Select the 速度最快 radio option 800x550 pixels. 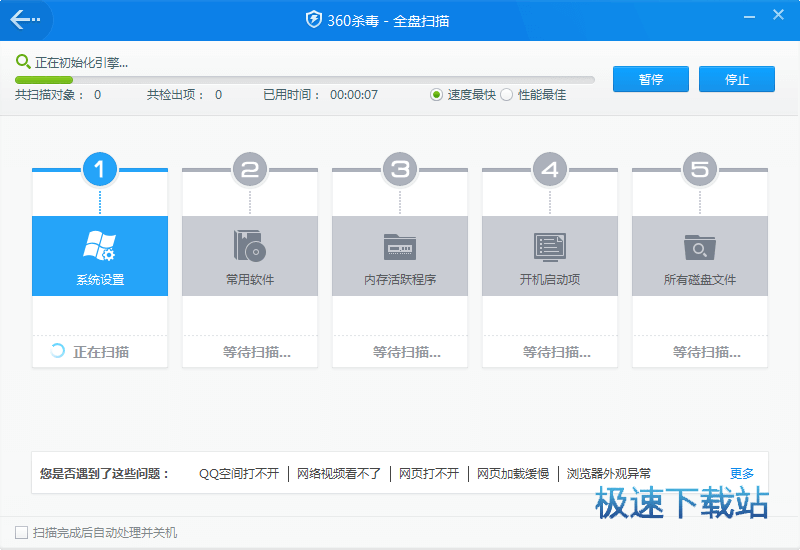pyautogui.click(x=437, y=95)
